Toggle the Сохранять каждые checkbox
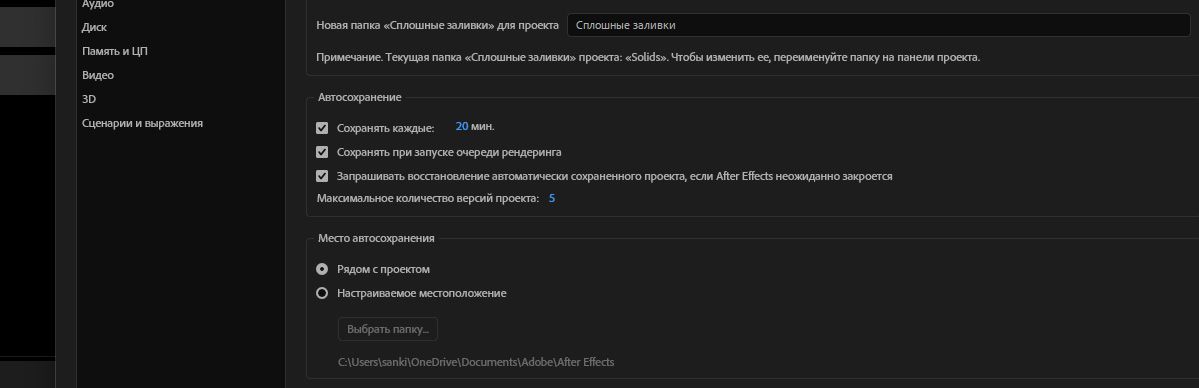 322,128
